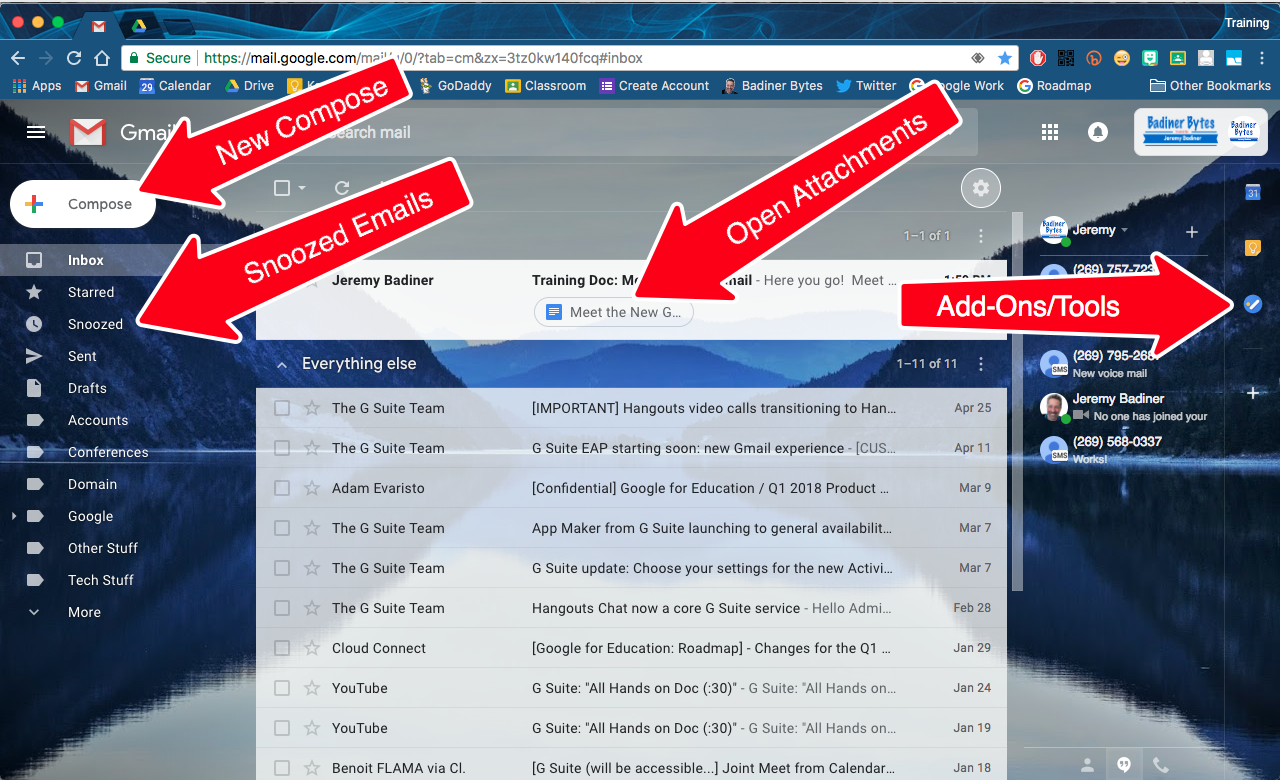Image resolution: width=1280 pixels, height=780 pixels.
Task: Open Google Tasks in the side panel
Action: click(x=1252, y=304)
